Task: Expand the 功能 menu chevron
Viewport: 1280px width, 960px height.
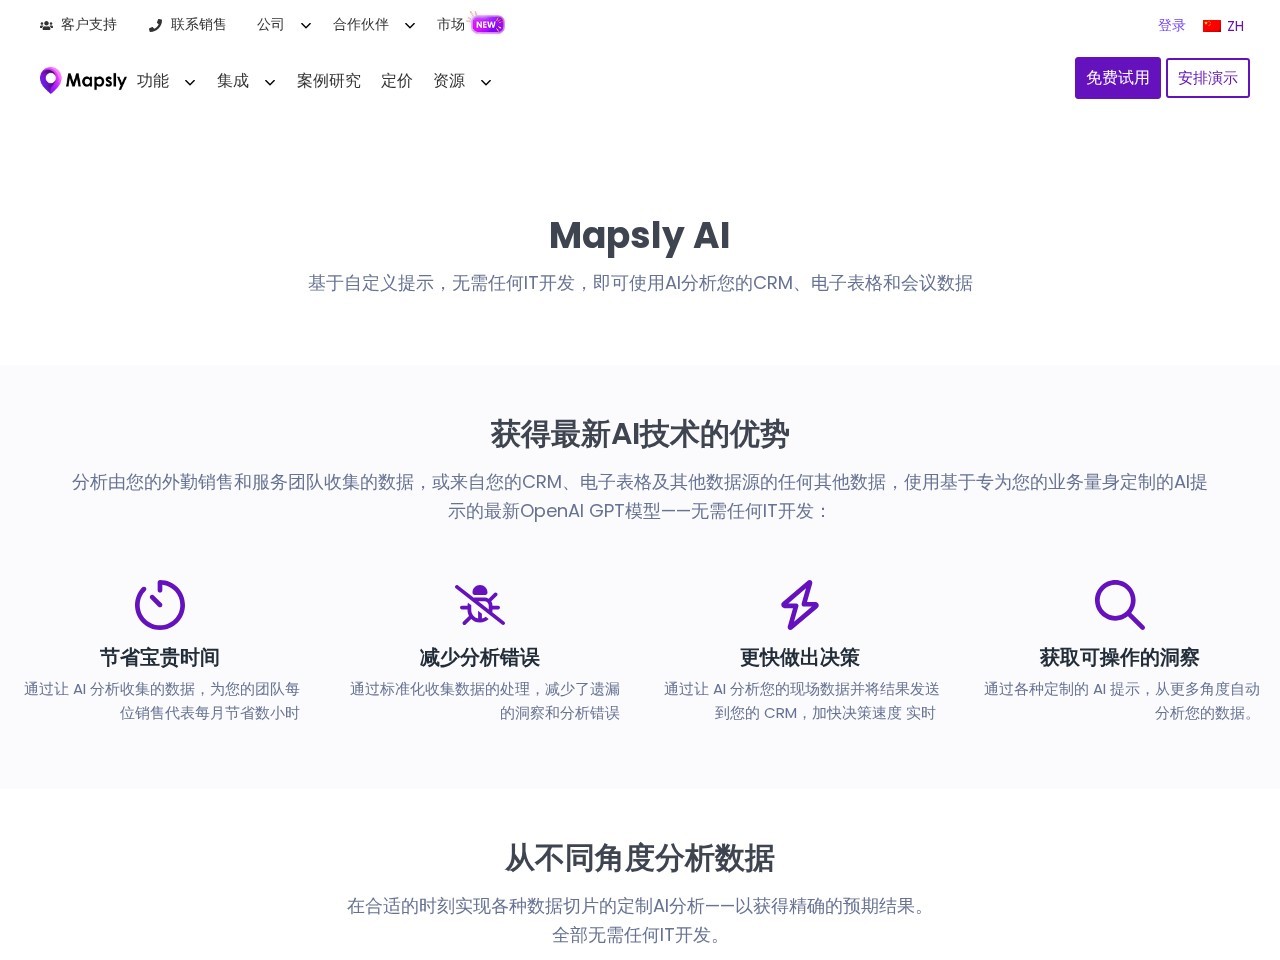Action: (x=190, y=83)
